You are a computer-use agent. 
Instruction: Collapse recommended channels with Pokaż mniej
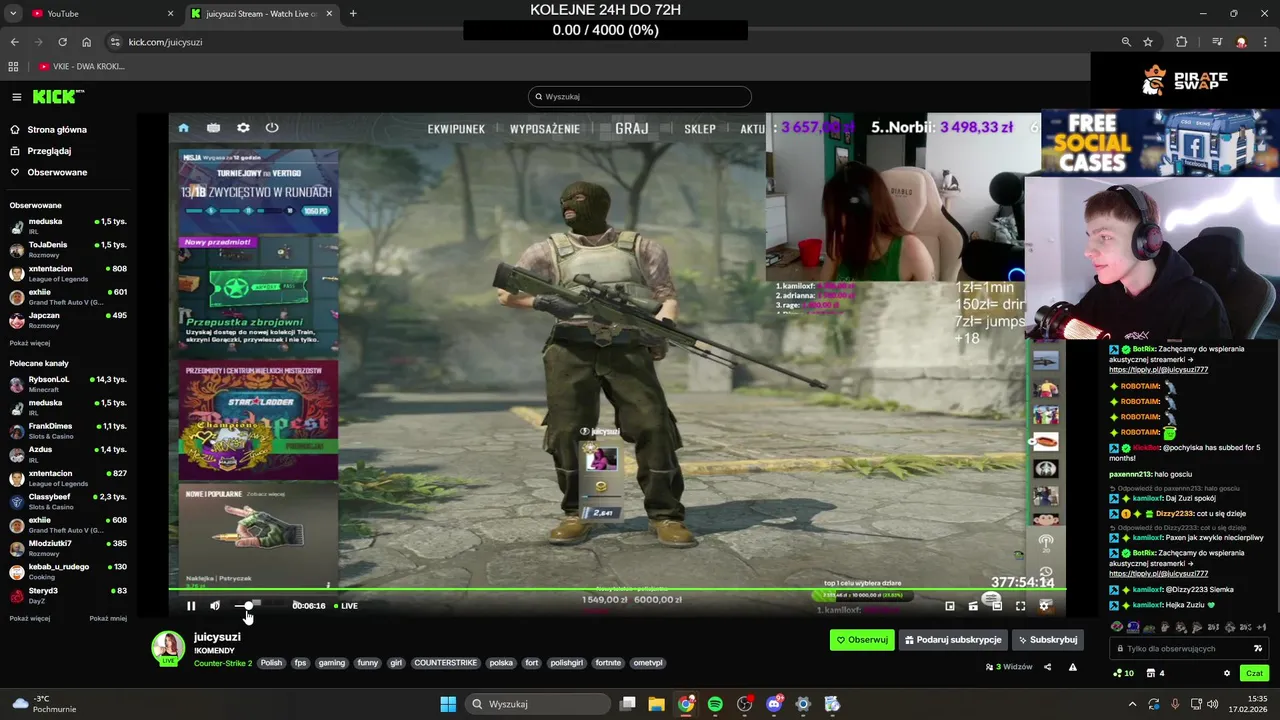click(108, 618)
